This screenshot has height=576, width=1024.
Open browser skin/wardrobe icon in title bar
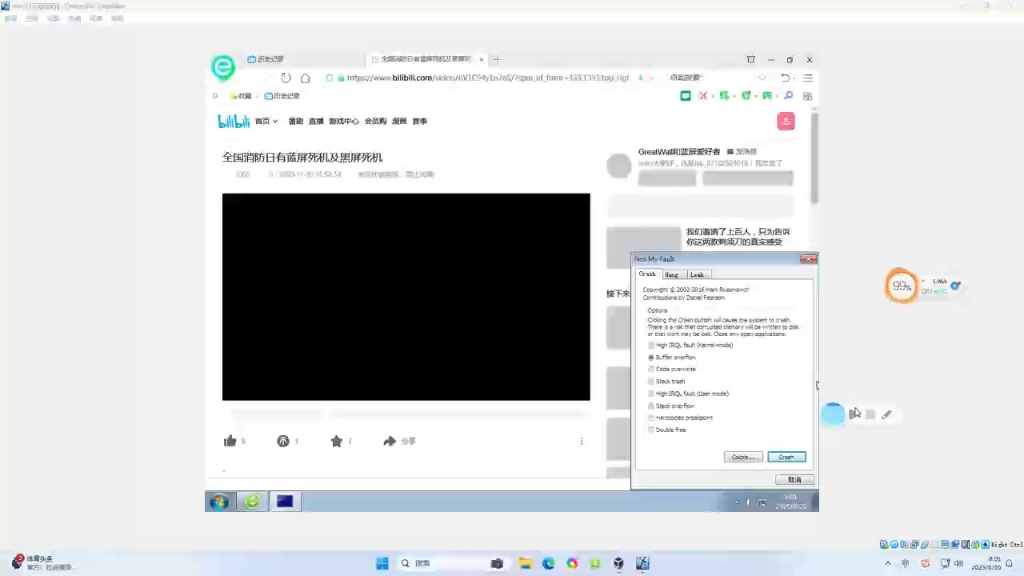751,59
